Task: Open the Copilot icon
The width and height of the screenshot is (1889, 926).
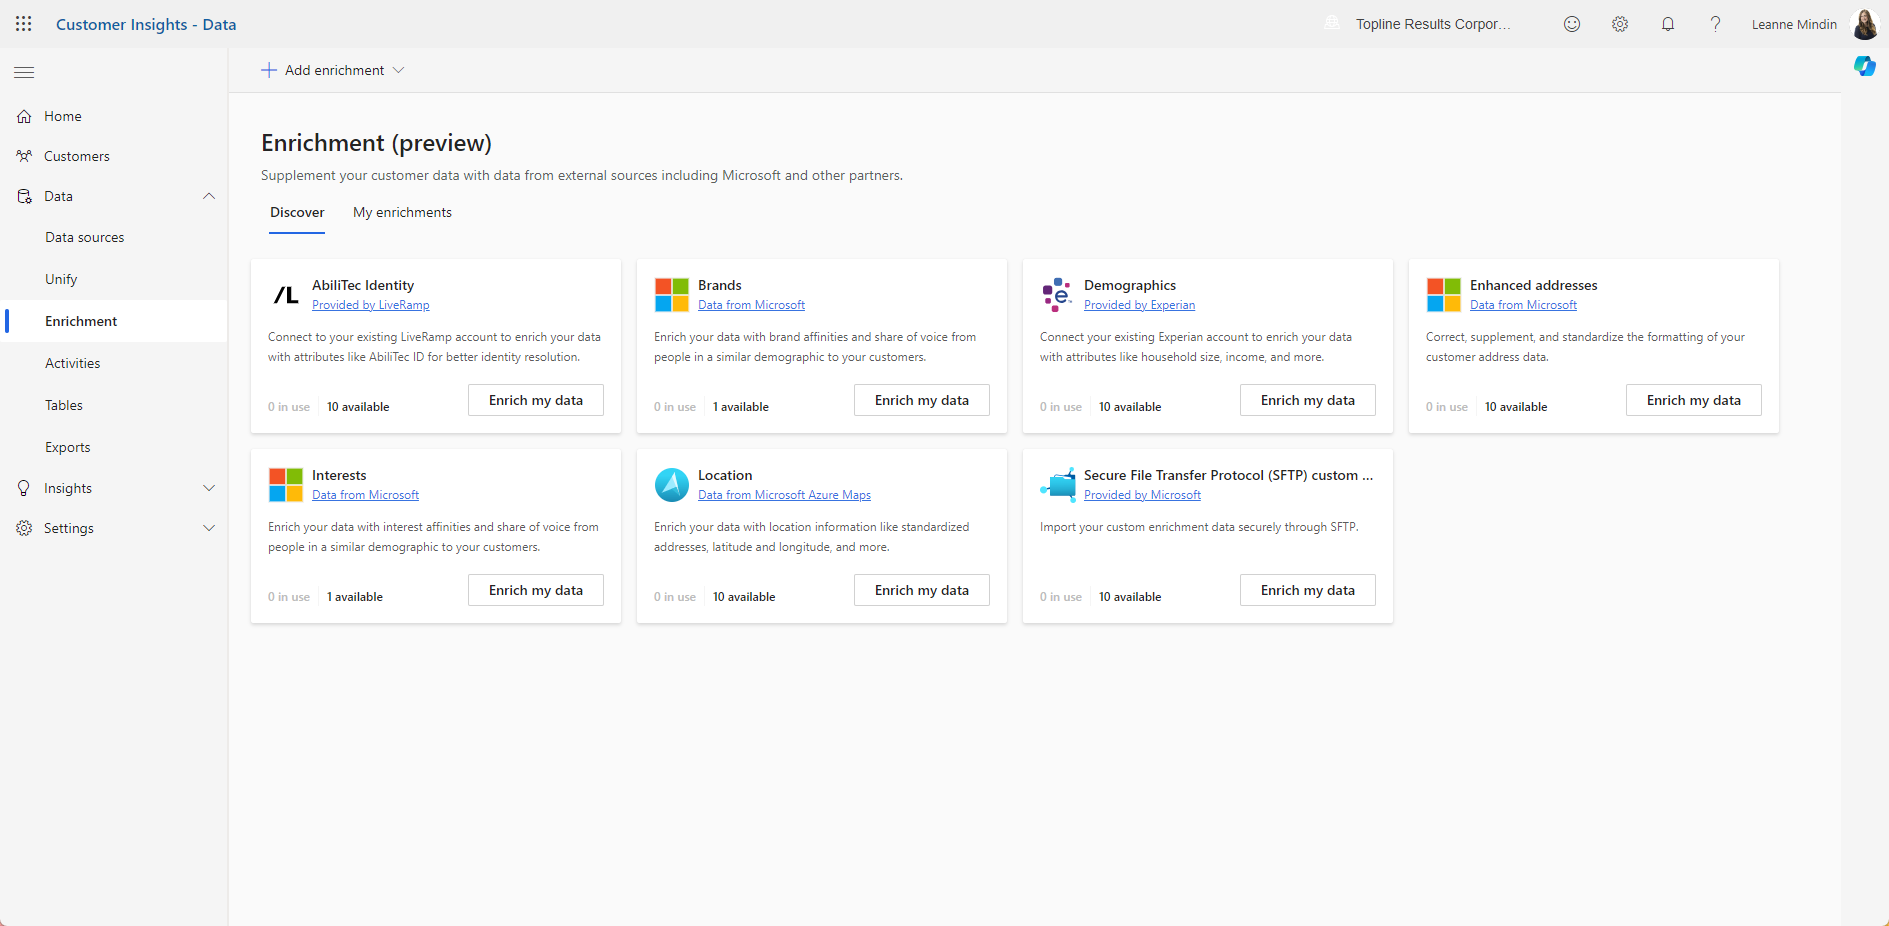Action: point(1865,66)
